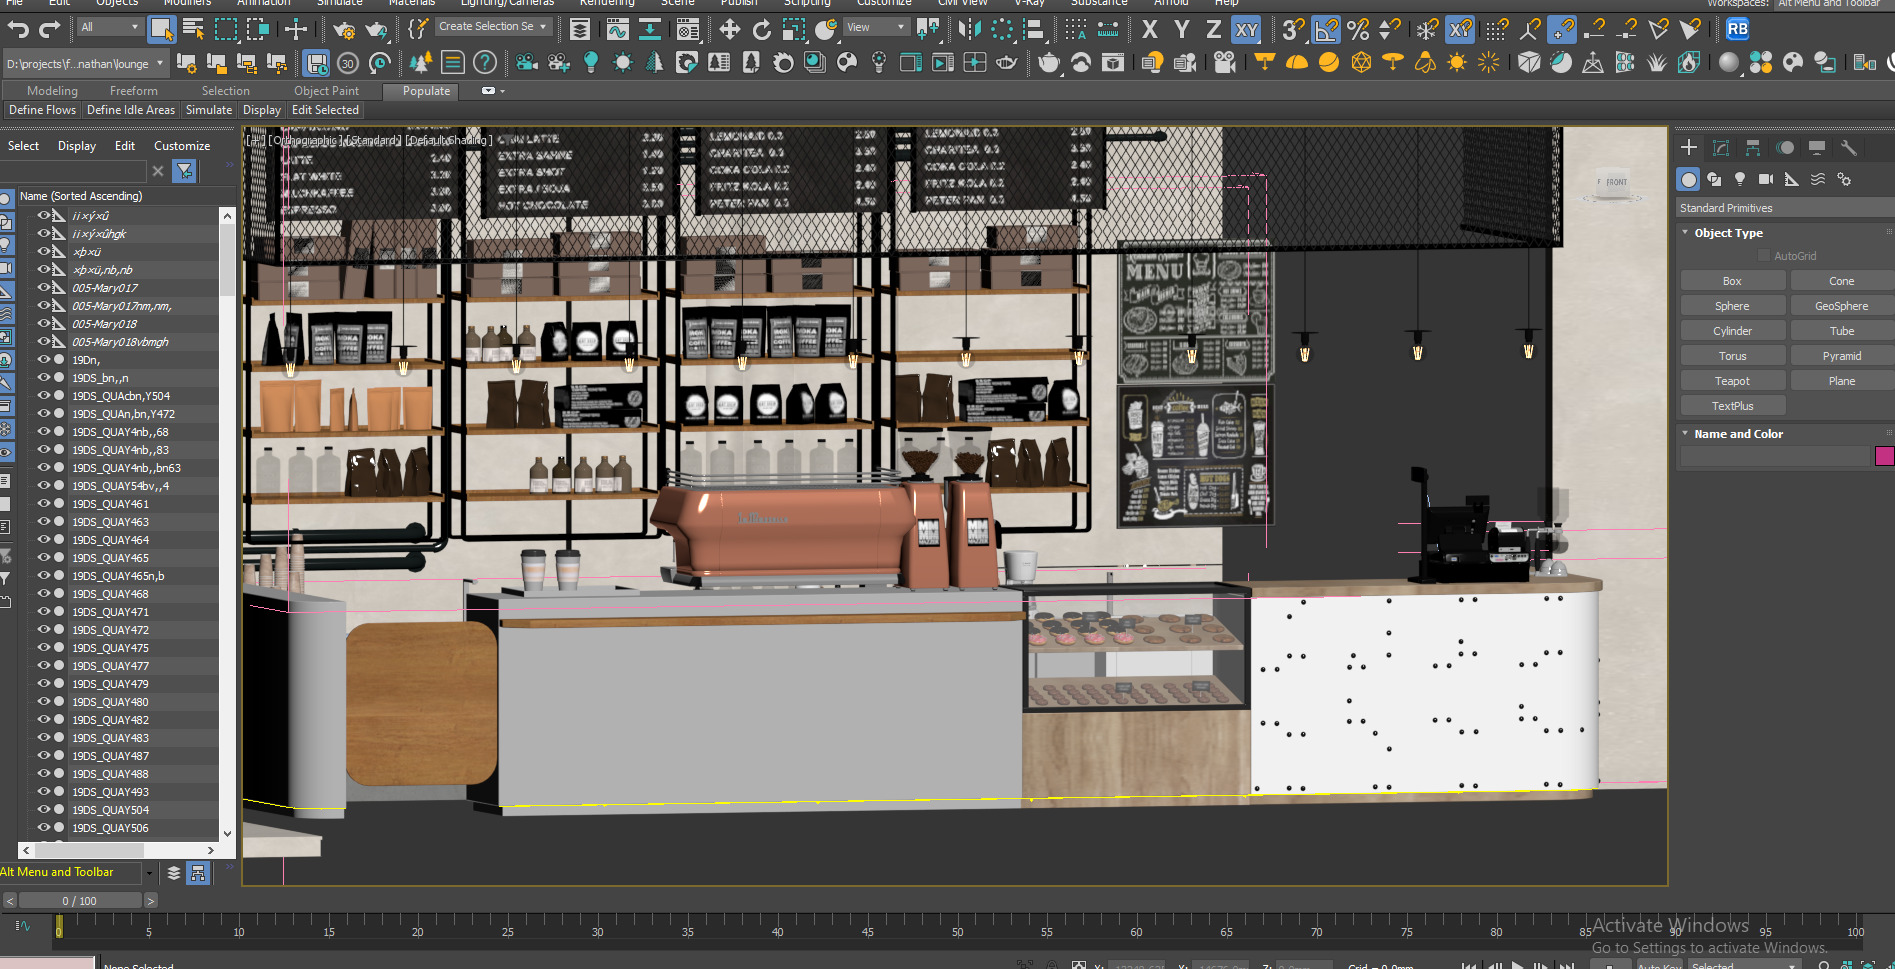Open the Create panel plus tab
This screenshot has height=969, width=1895.
1689,148
